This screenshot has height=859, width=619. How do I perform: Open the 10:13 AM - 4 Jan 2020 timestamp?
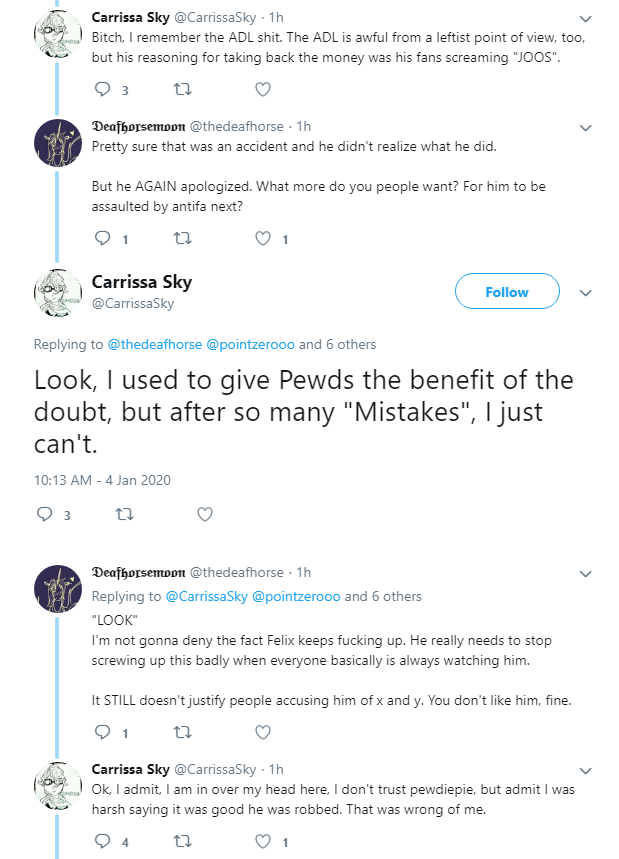(x=102, y=480)
